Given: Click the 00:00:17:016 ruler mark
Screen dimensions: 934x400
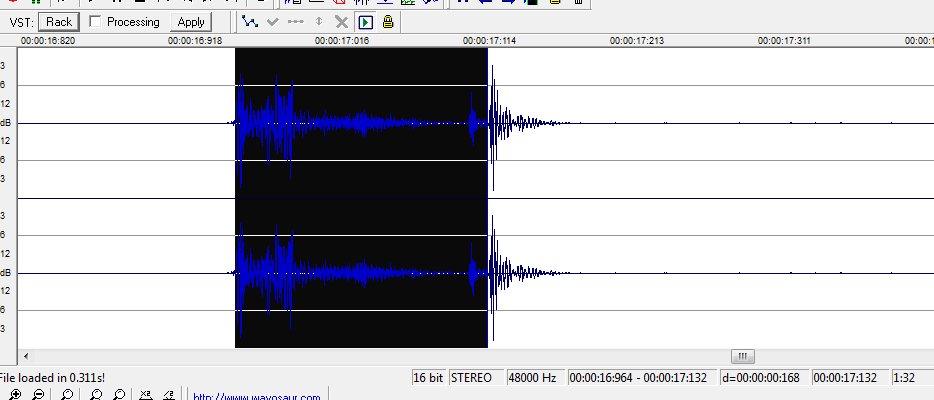Looking at the screenshot, I should point(342,40).
